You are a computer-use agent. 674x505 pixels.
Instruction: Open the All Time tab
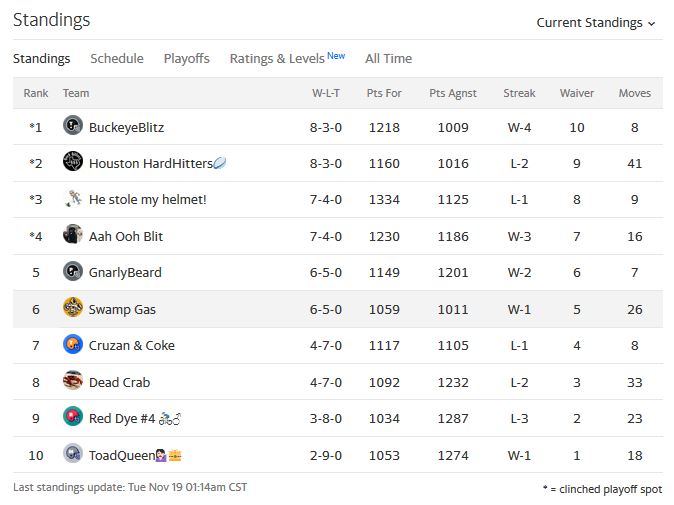click(389, 58)
